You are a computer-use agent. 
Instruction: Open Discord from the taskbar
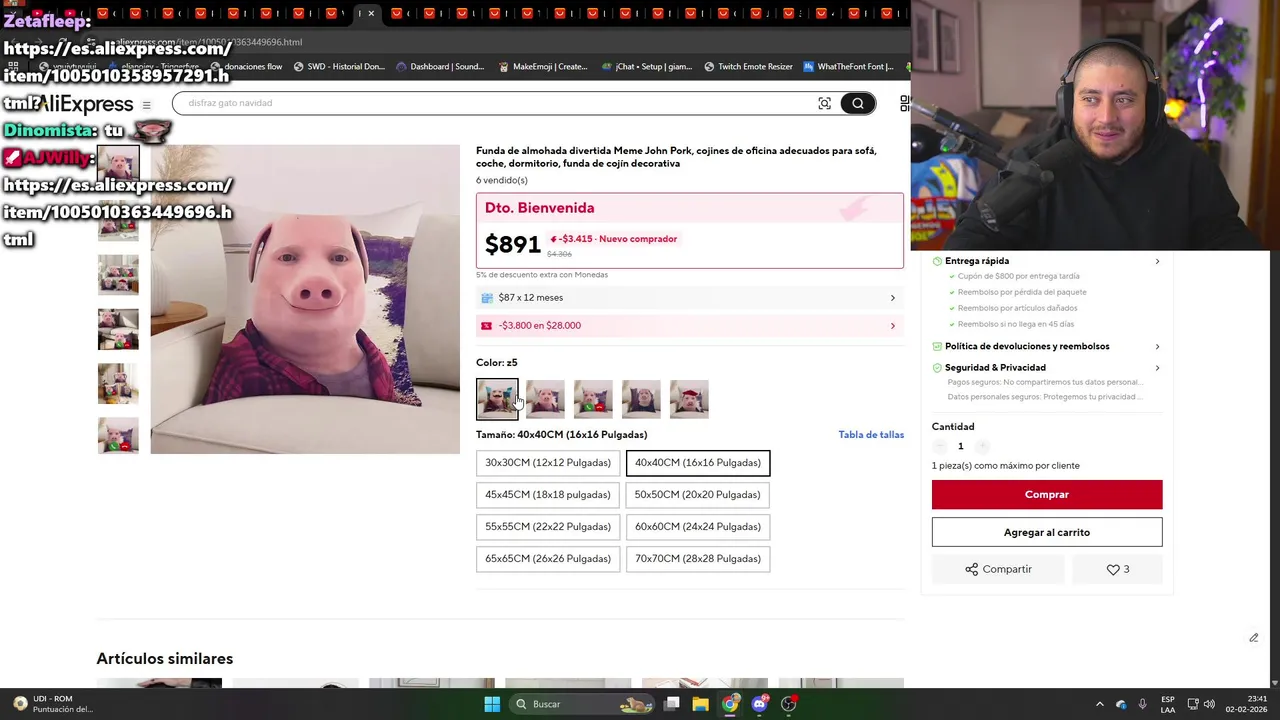tap(759, 704)
